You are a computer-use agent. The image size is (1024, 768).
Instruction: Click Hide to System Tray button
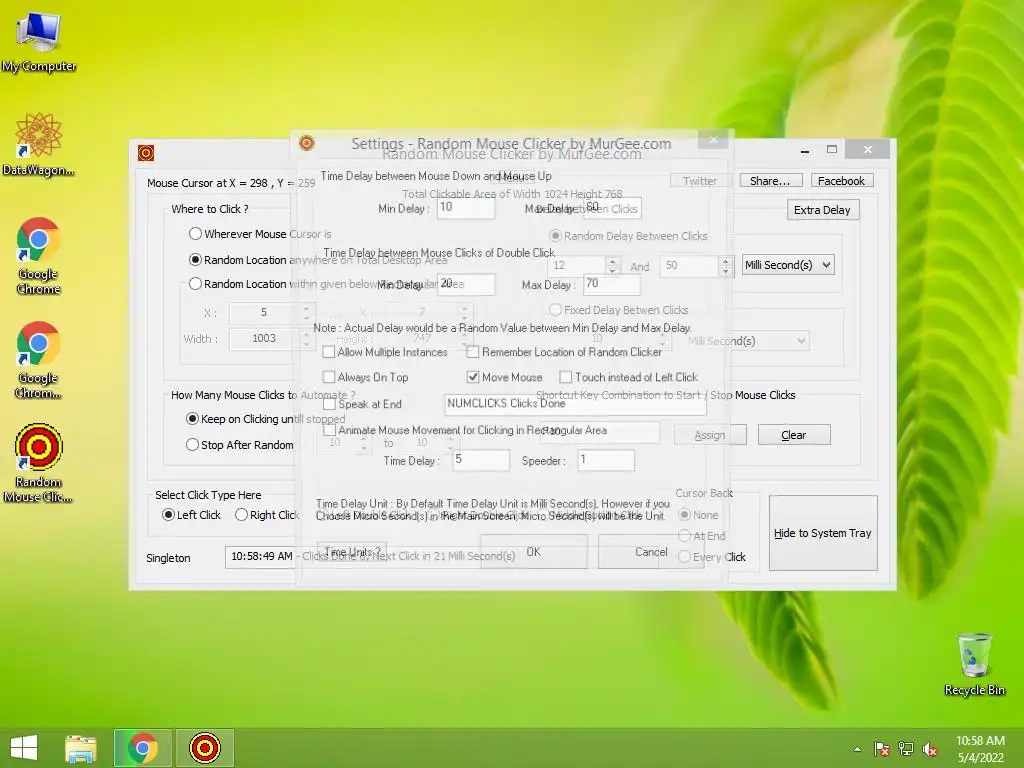click(x=823, y=533)
